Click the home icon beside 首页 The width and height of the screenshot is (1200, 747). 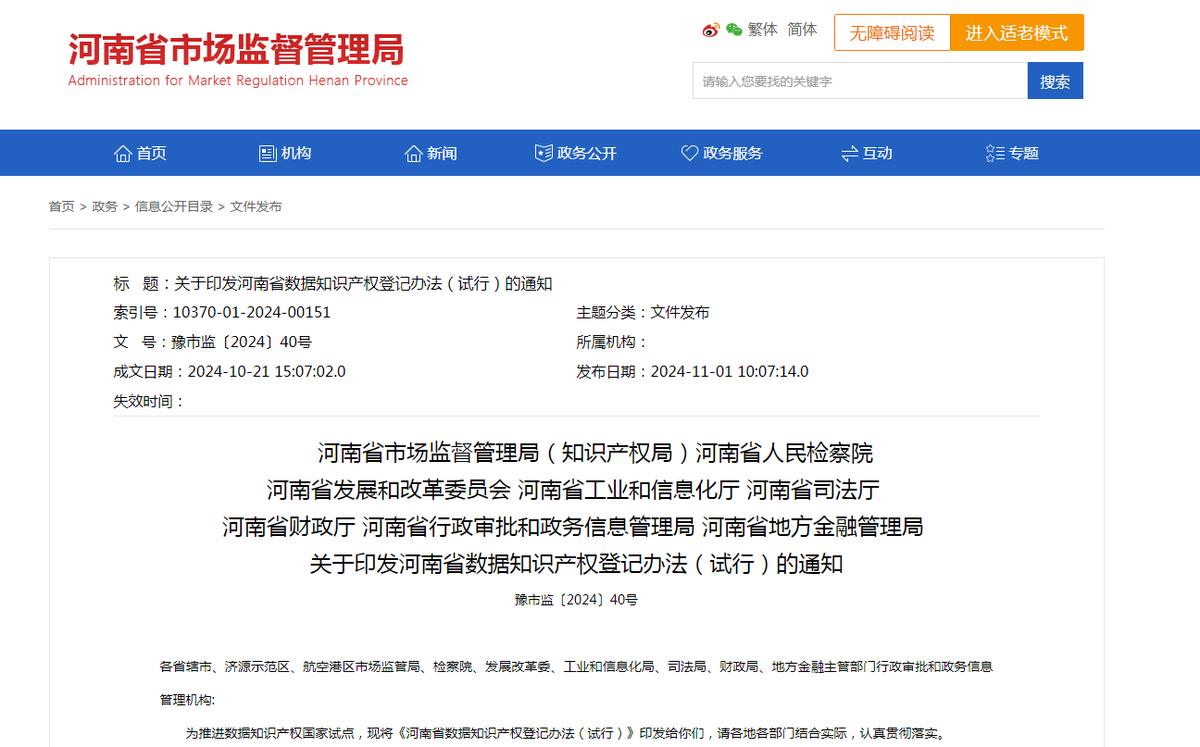(x=123, y=154)
